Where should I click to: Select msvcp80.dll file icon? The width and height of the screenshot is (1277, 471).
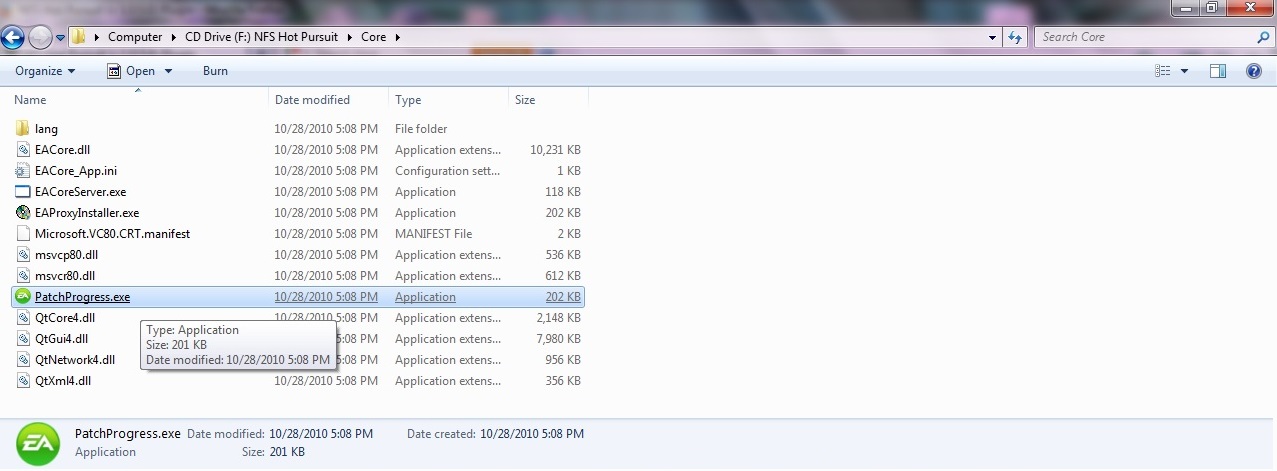pyautogui.click(x=24, y=255)
